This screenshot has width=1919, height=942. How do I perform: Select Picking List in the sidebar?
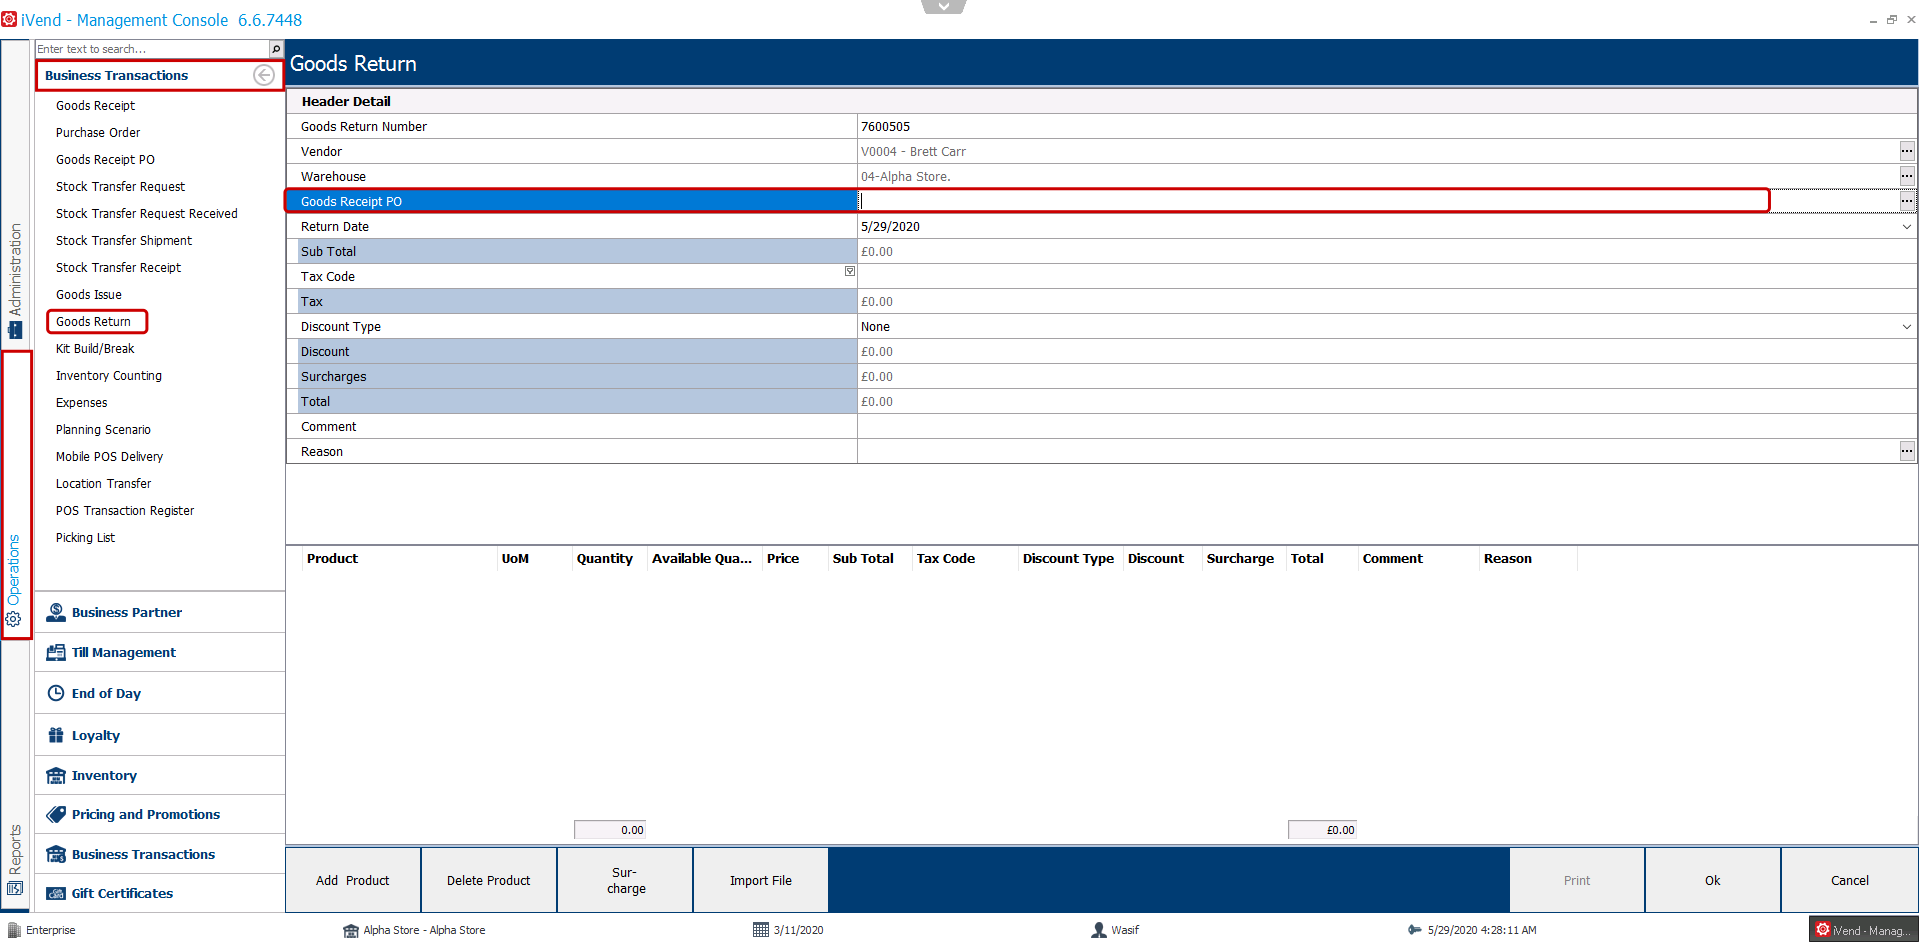click(85, 537)
